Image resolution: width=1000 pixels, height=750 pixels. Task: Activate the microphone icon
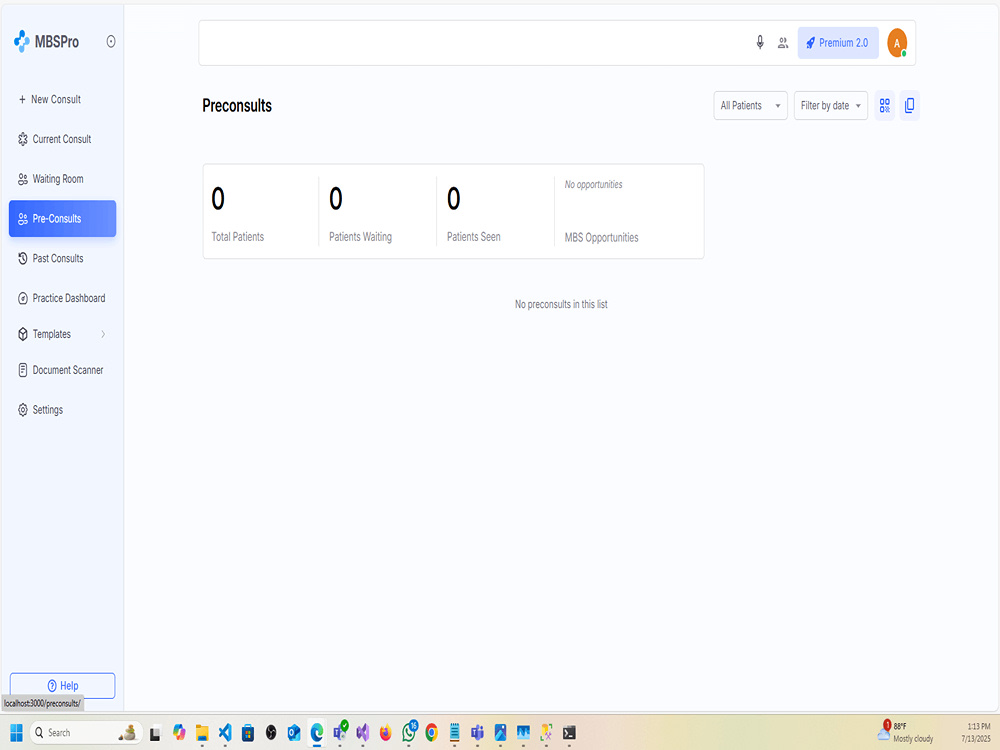(x=760, y=43)
